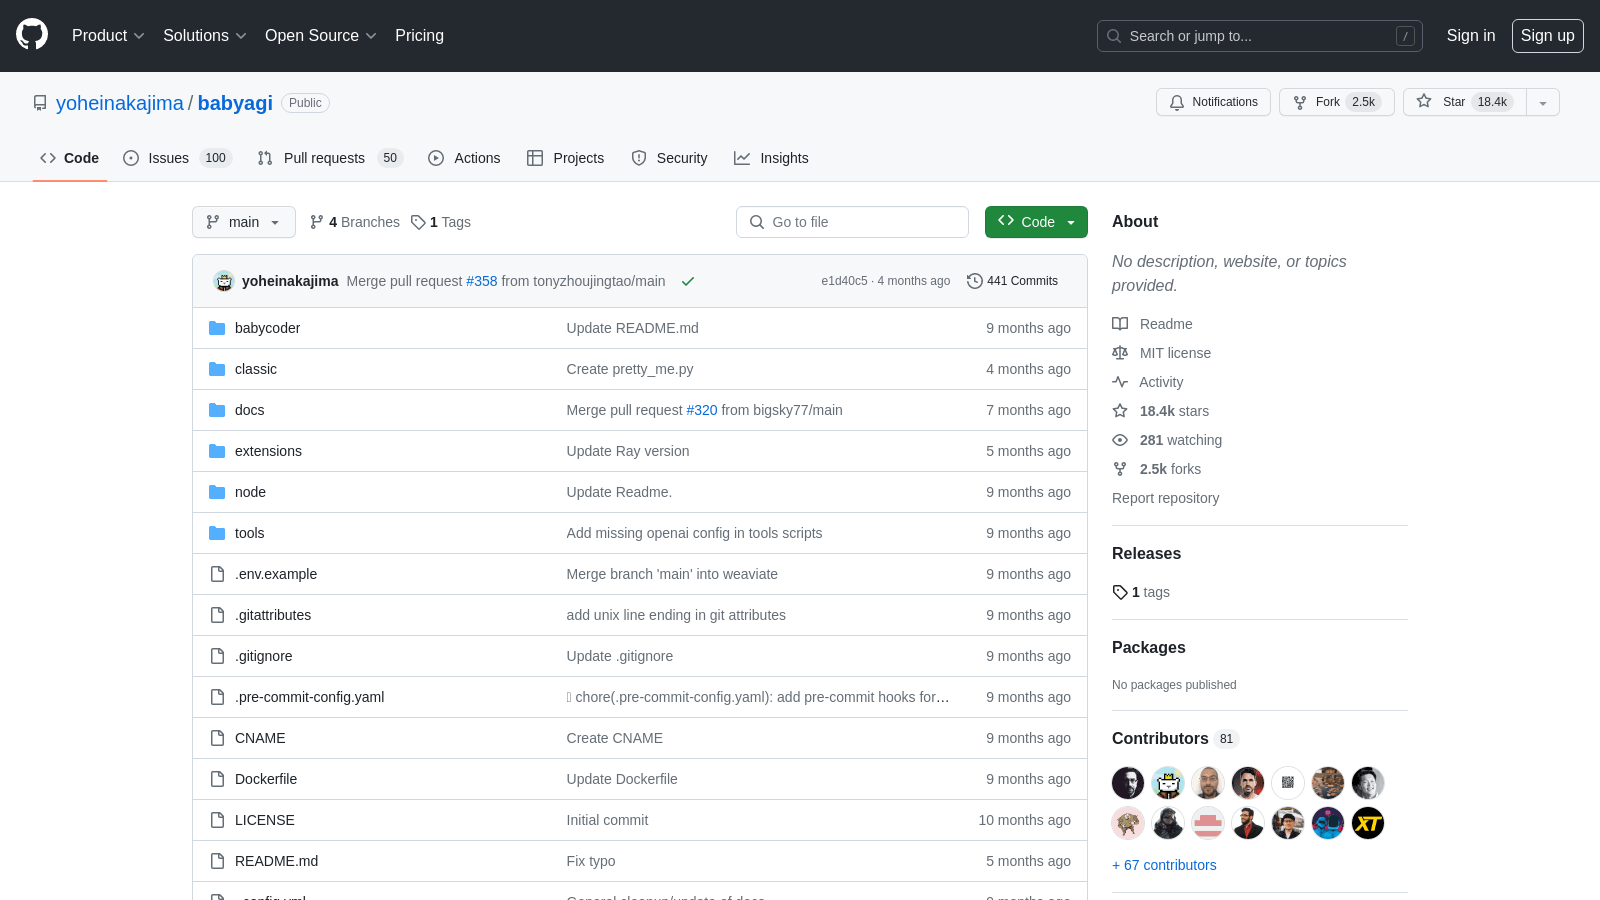Click the + 67 contributors link
This screenshot has height=900, width=1600.
tap(1164, 865)
